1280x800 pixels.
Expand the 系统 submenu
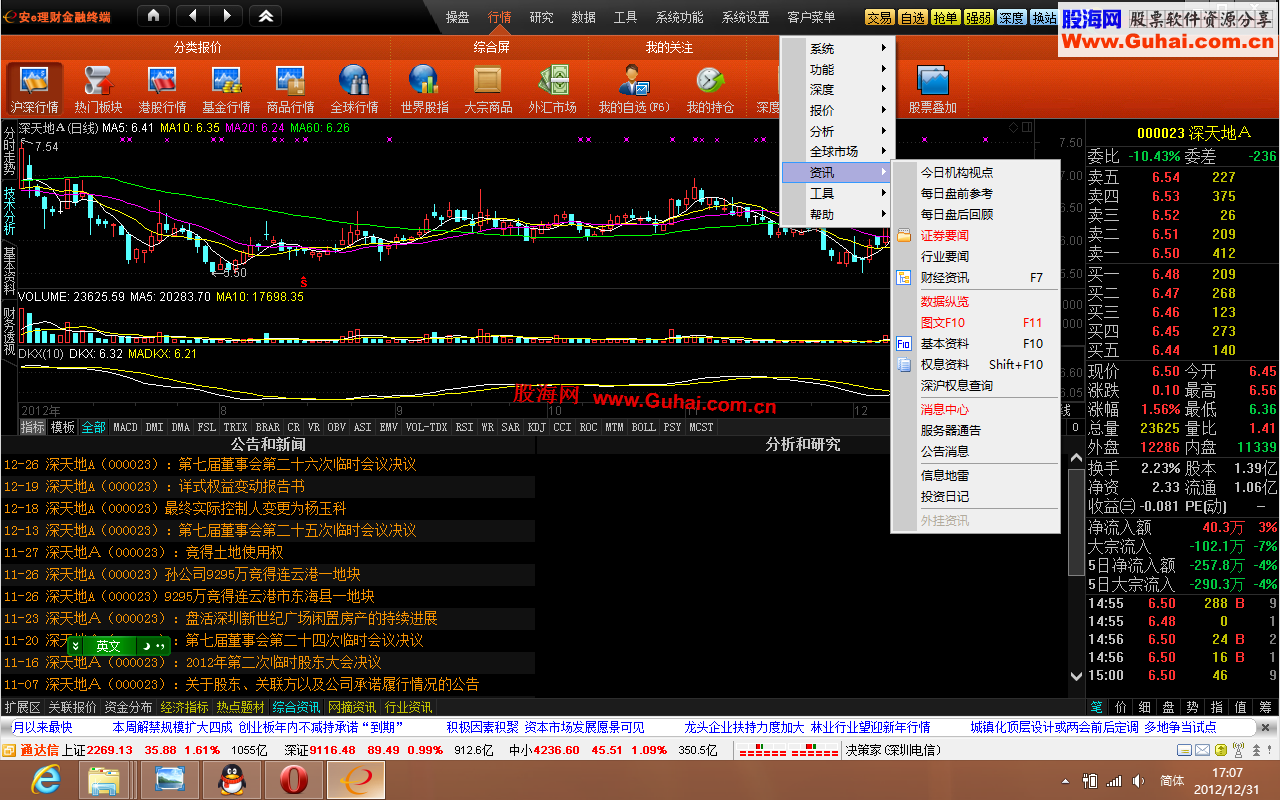838,49
